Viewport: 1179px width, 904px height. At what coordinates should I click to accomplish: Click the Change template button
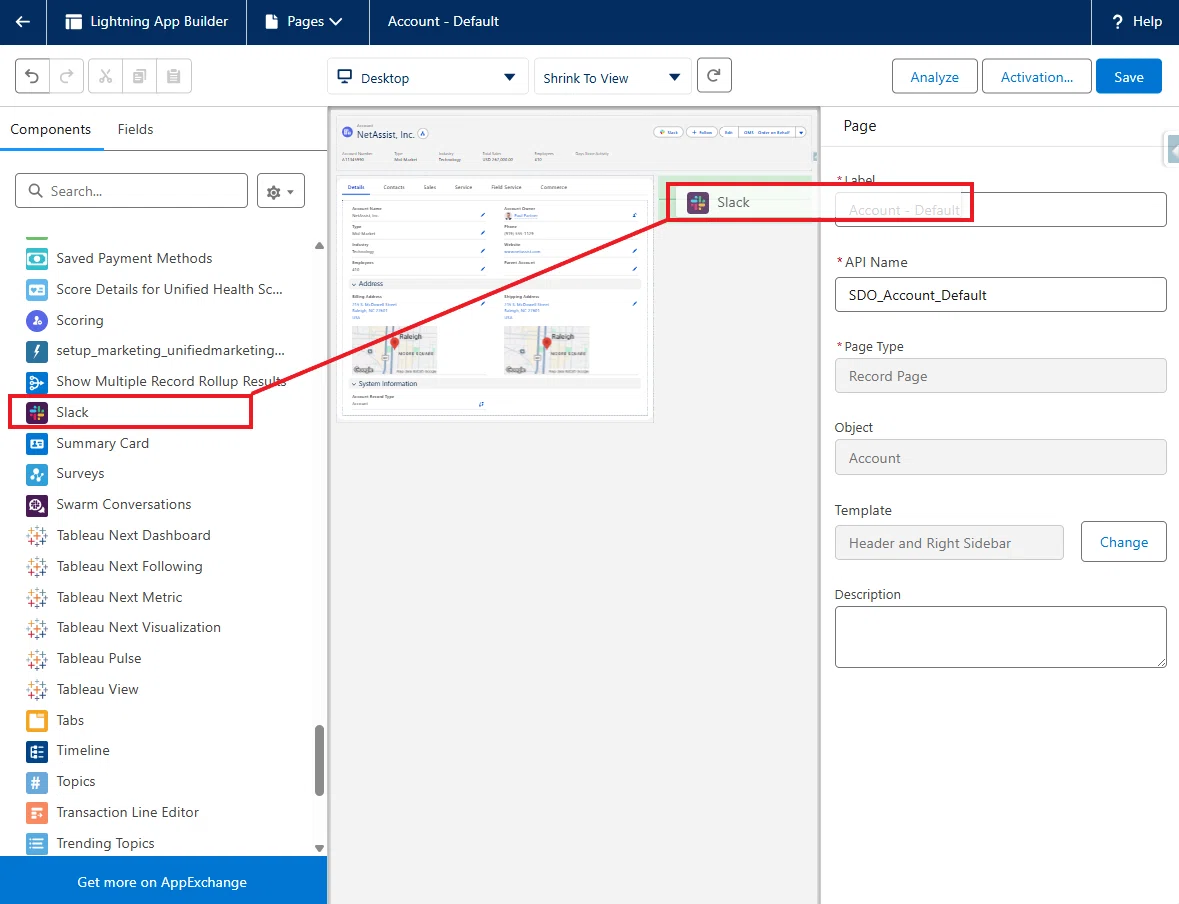pos(1123,542)
